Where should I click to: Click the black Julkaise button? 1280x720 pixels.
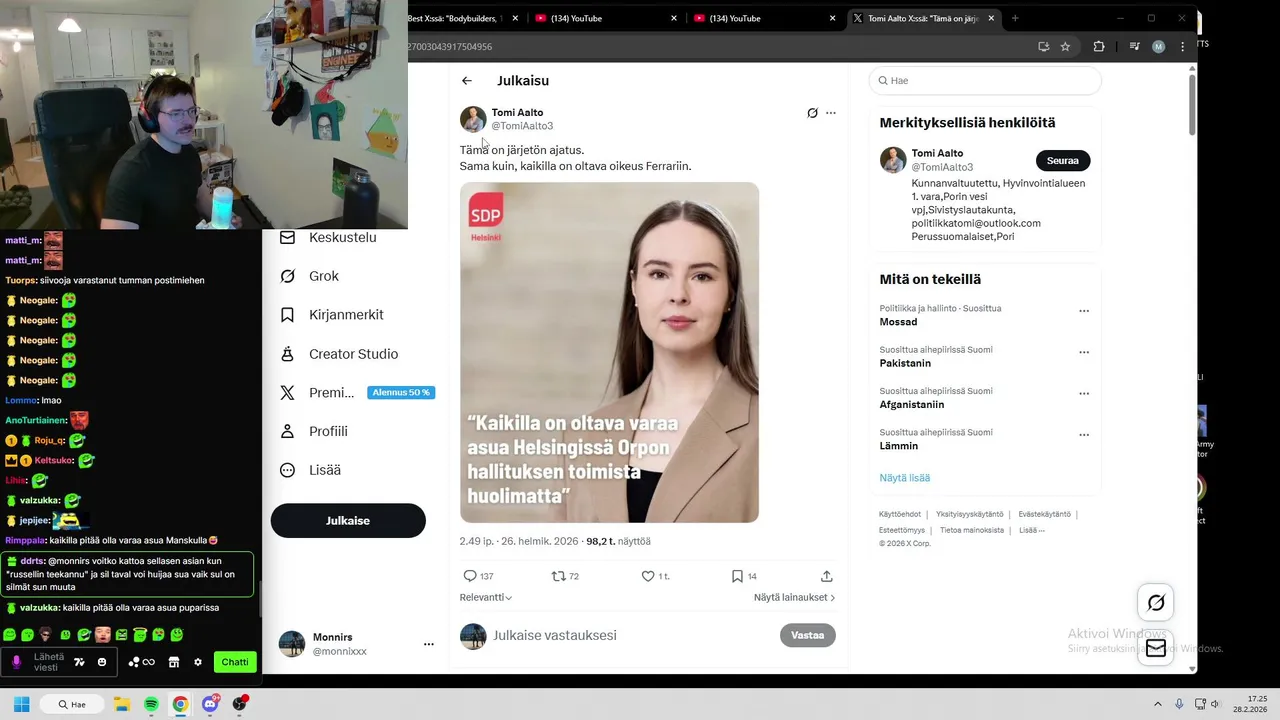[348, 521]
